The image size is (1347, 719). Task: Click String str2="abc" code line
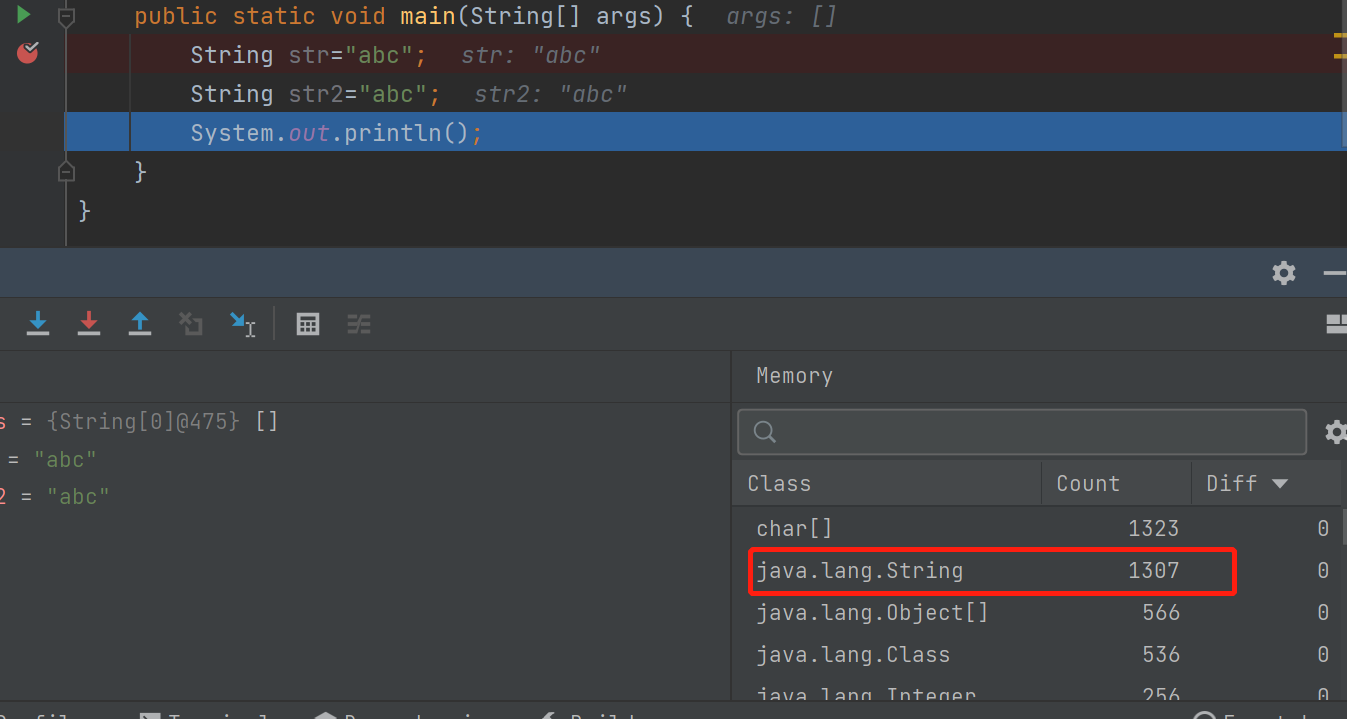point(316,94)
